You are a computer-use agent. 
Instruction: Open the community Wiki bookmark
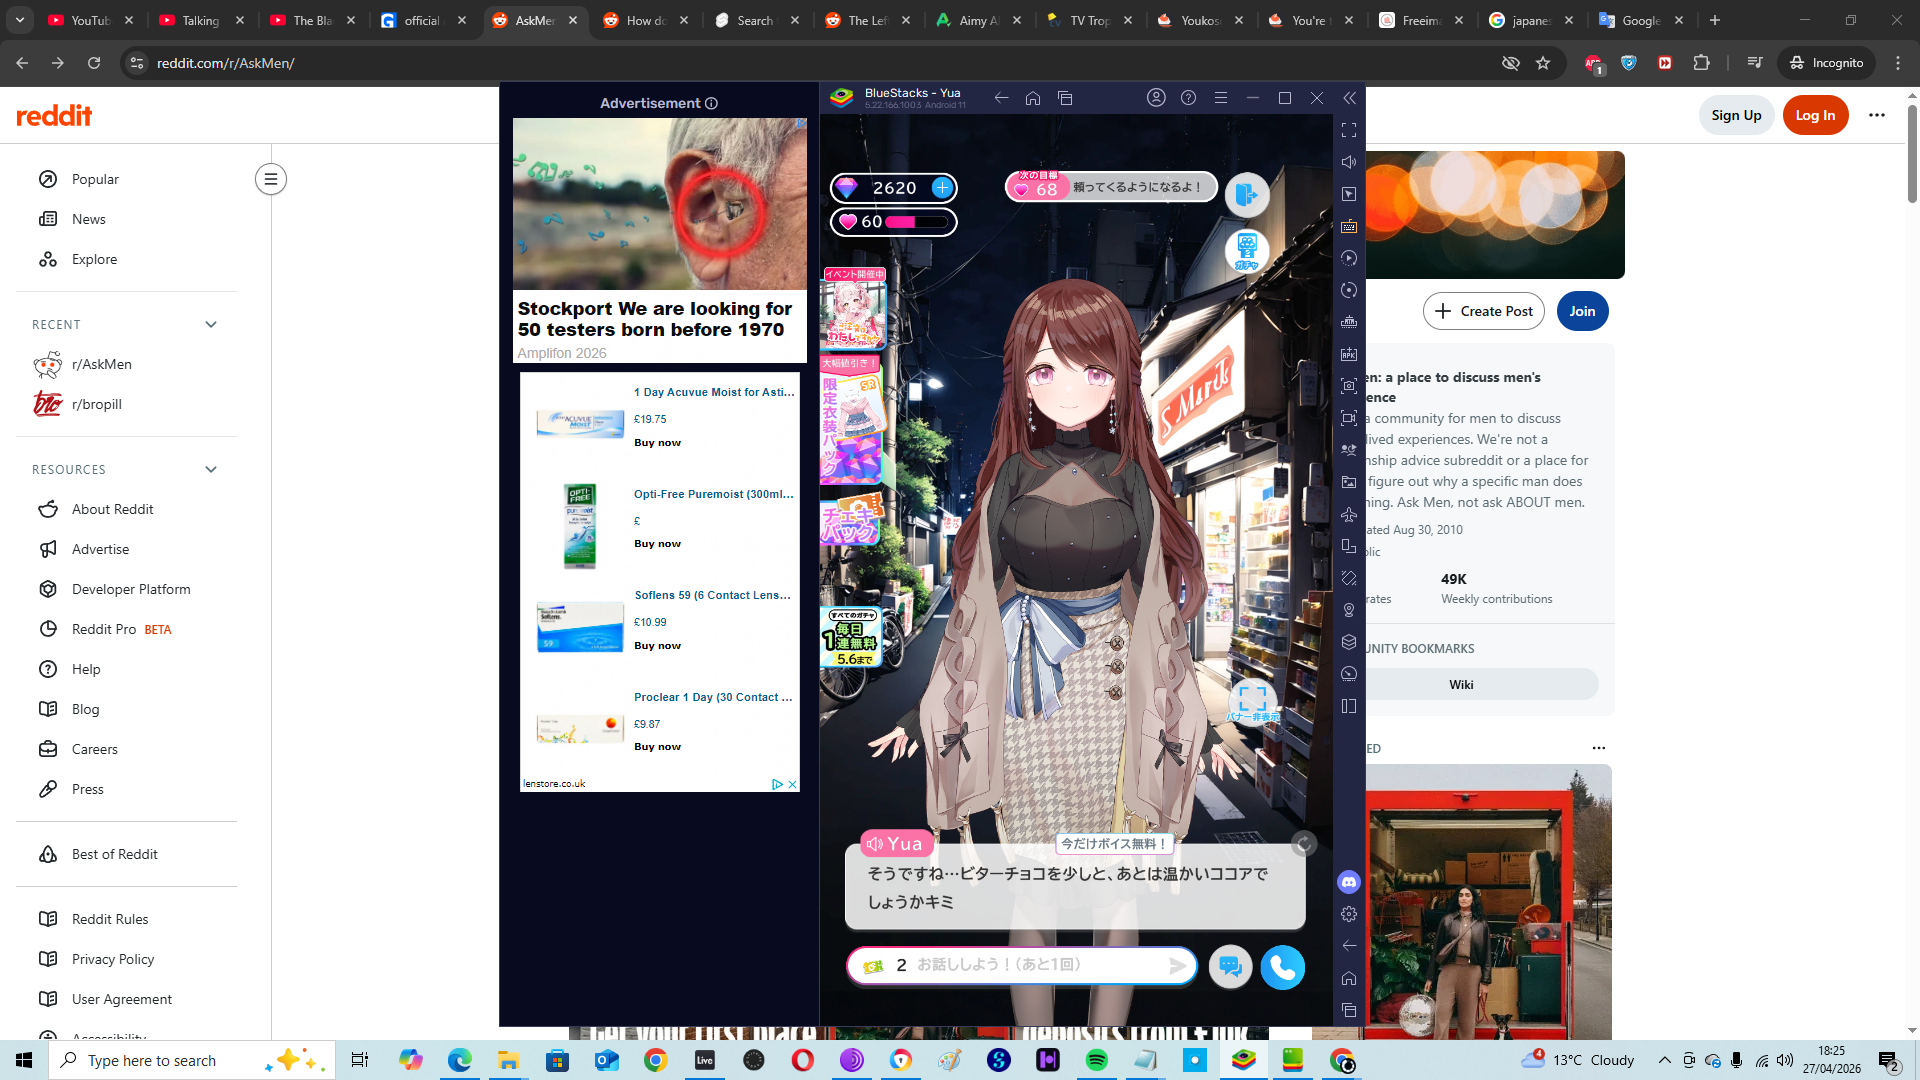pyautogui.click(x=1461, y=685)
